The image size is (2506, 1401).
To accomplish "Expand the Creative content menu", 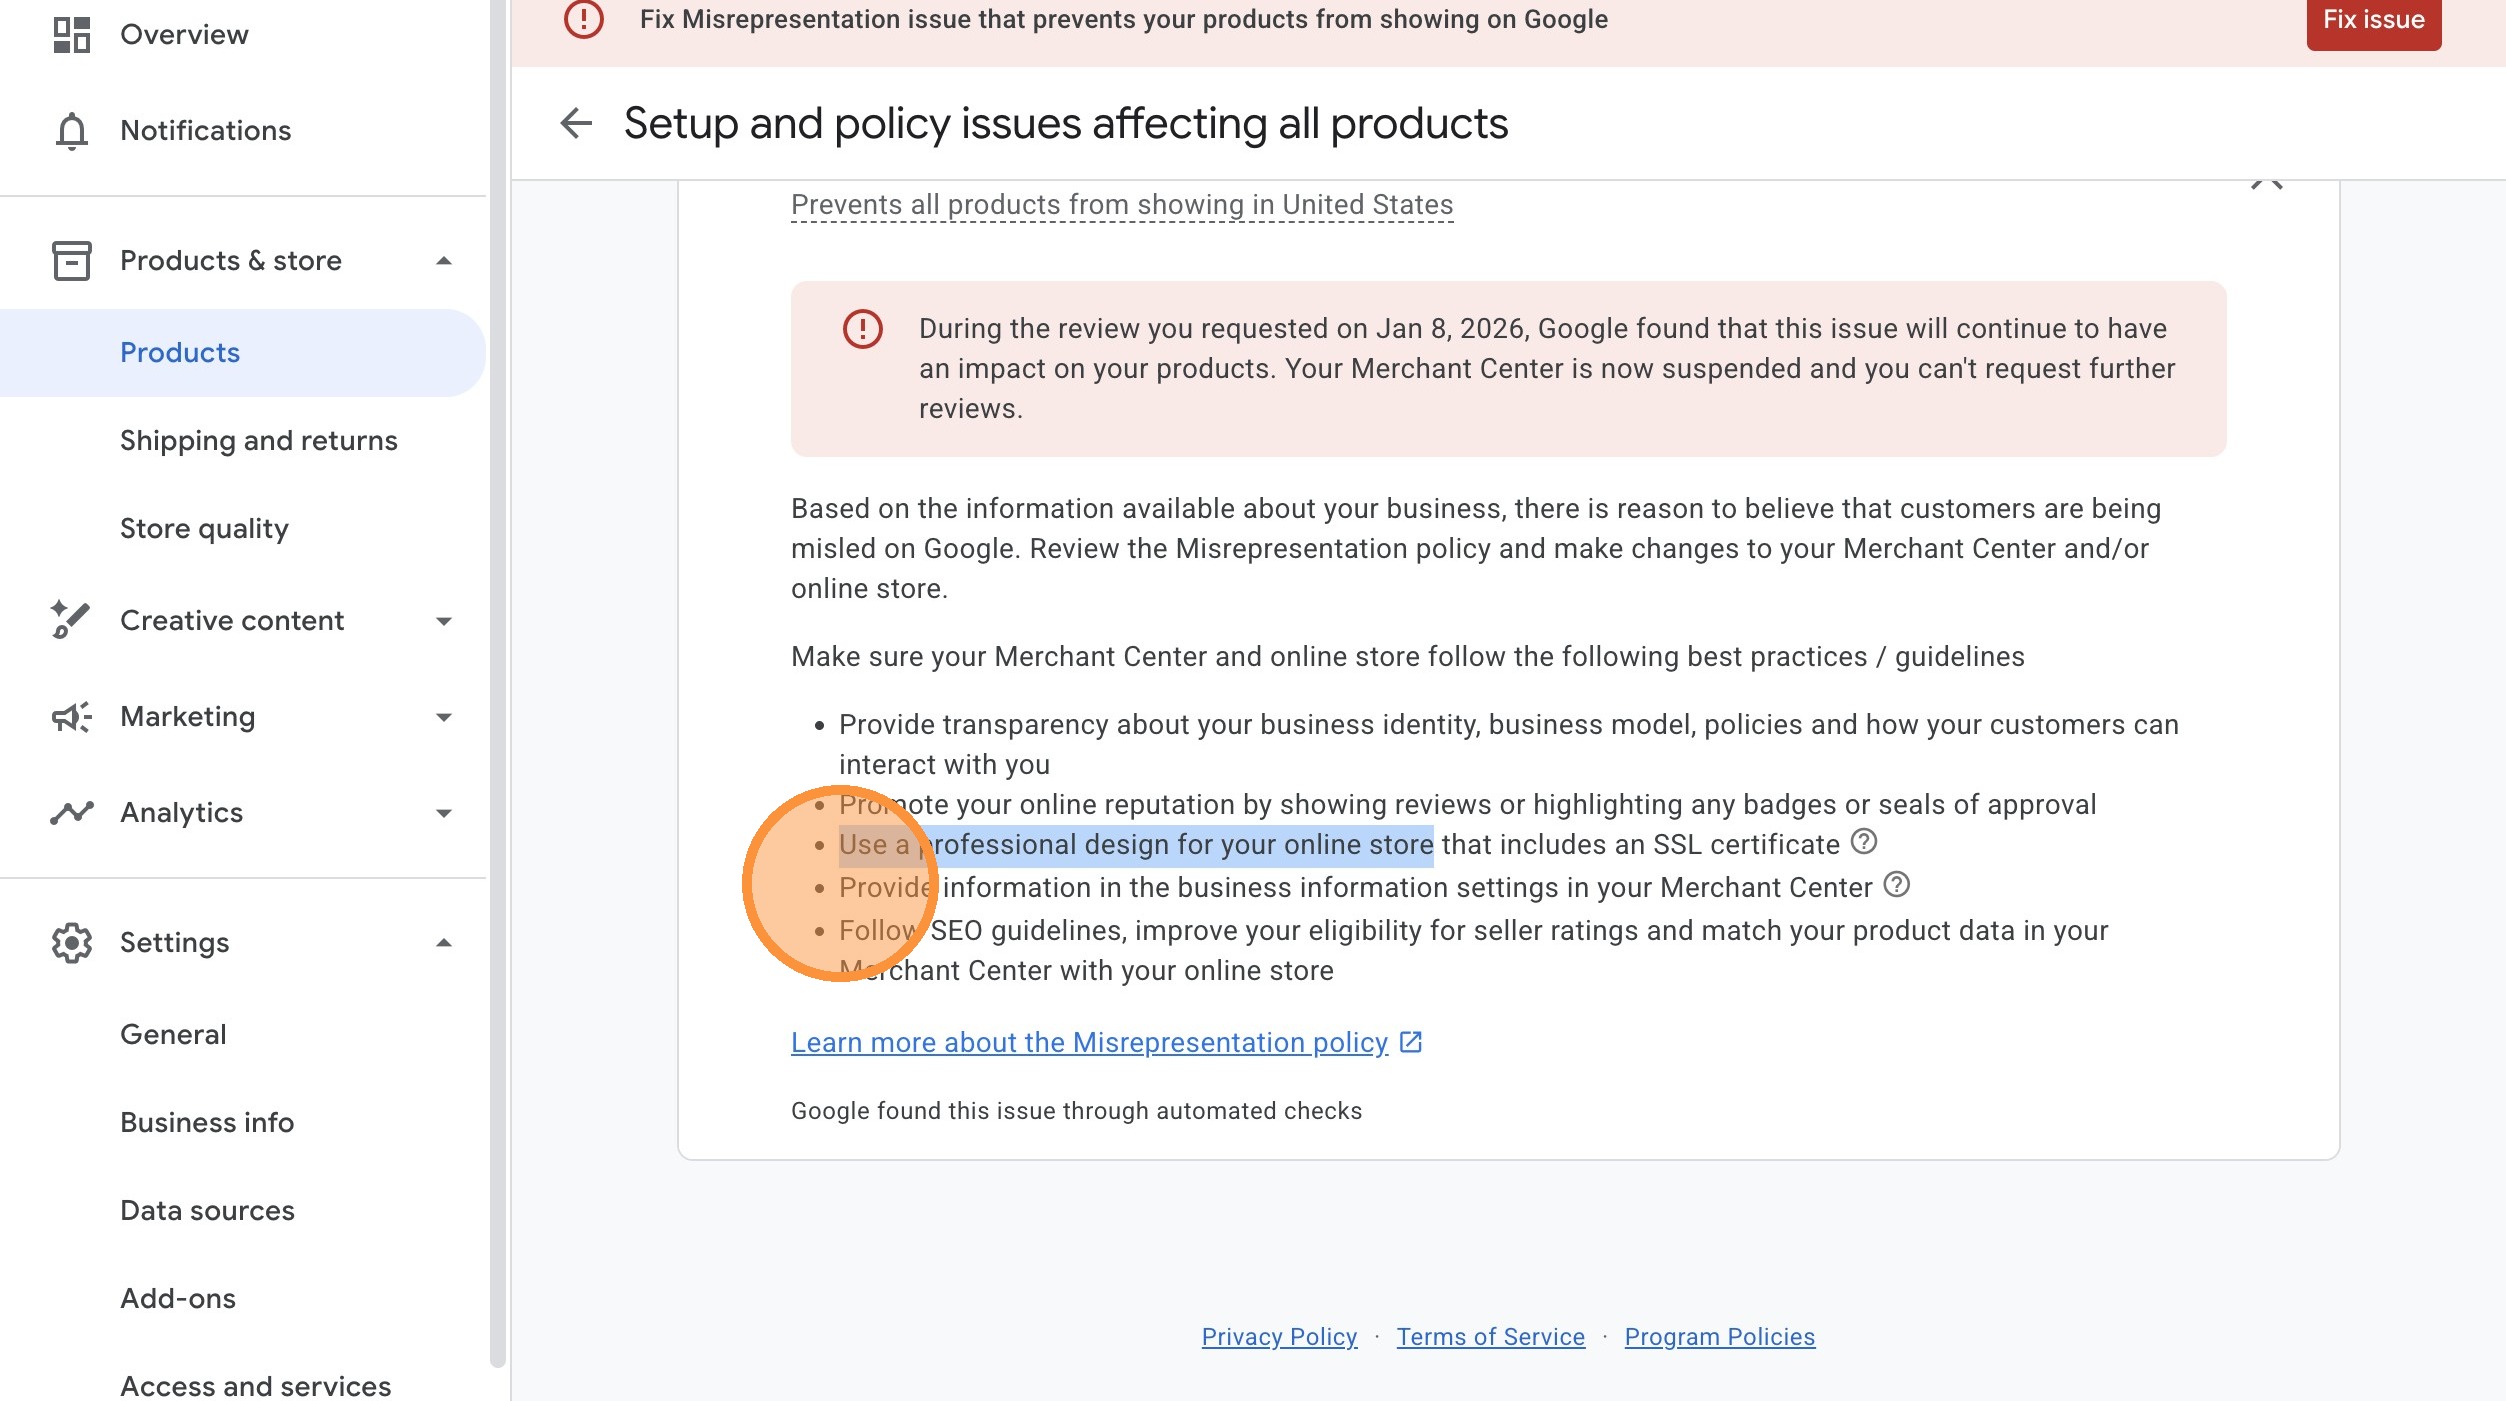I will (x=444, y=621).
